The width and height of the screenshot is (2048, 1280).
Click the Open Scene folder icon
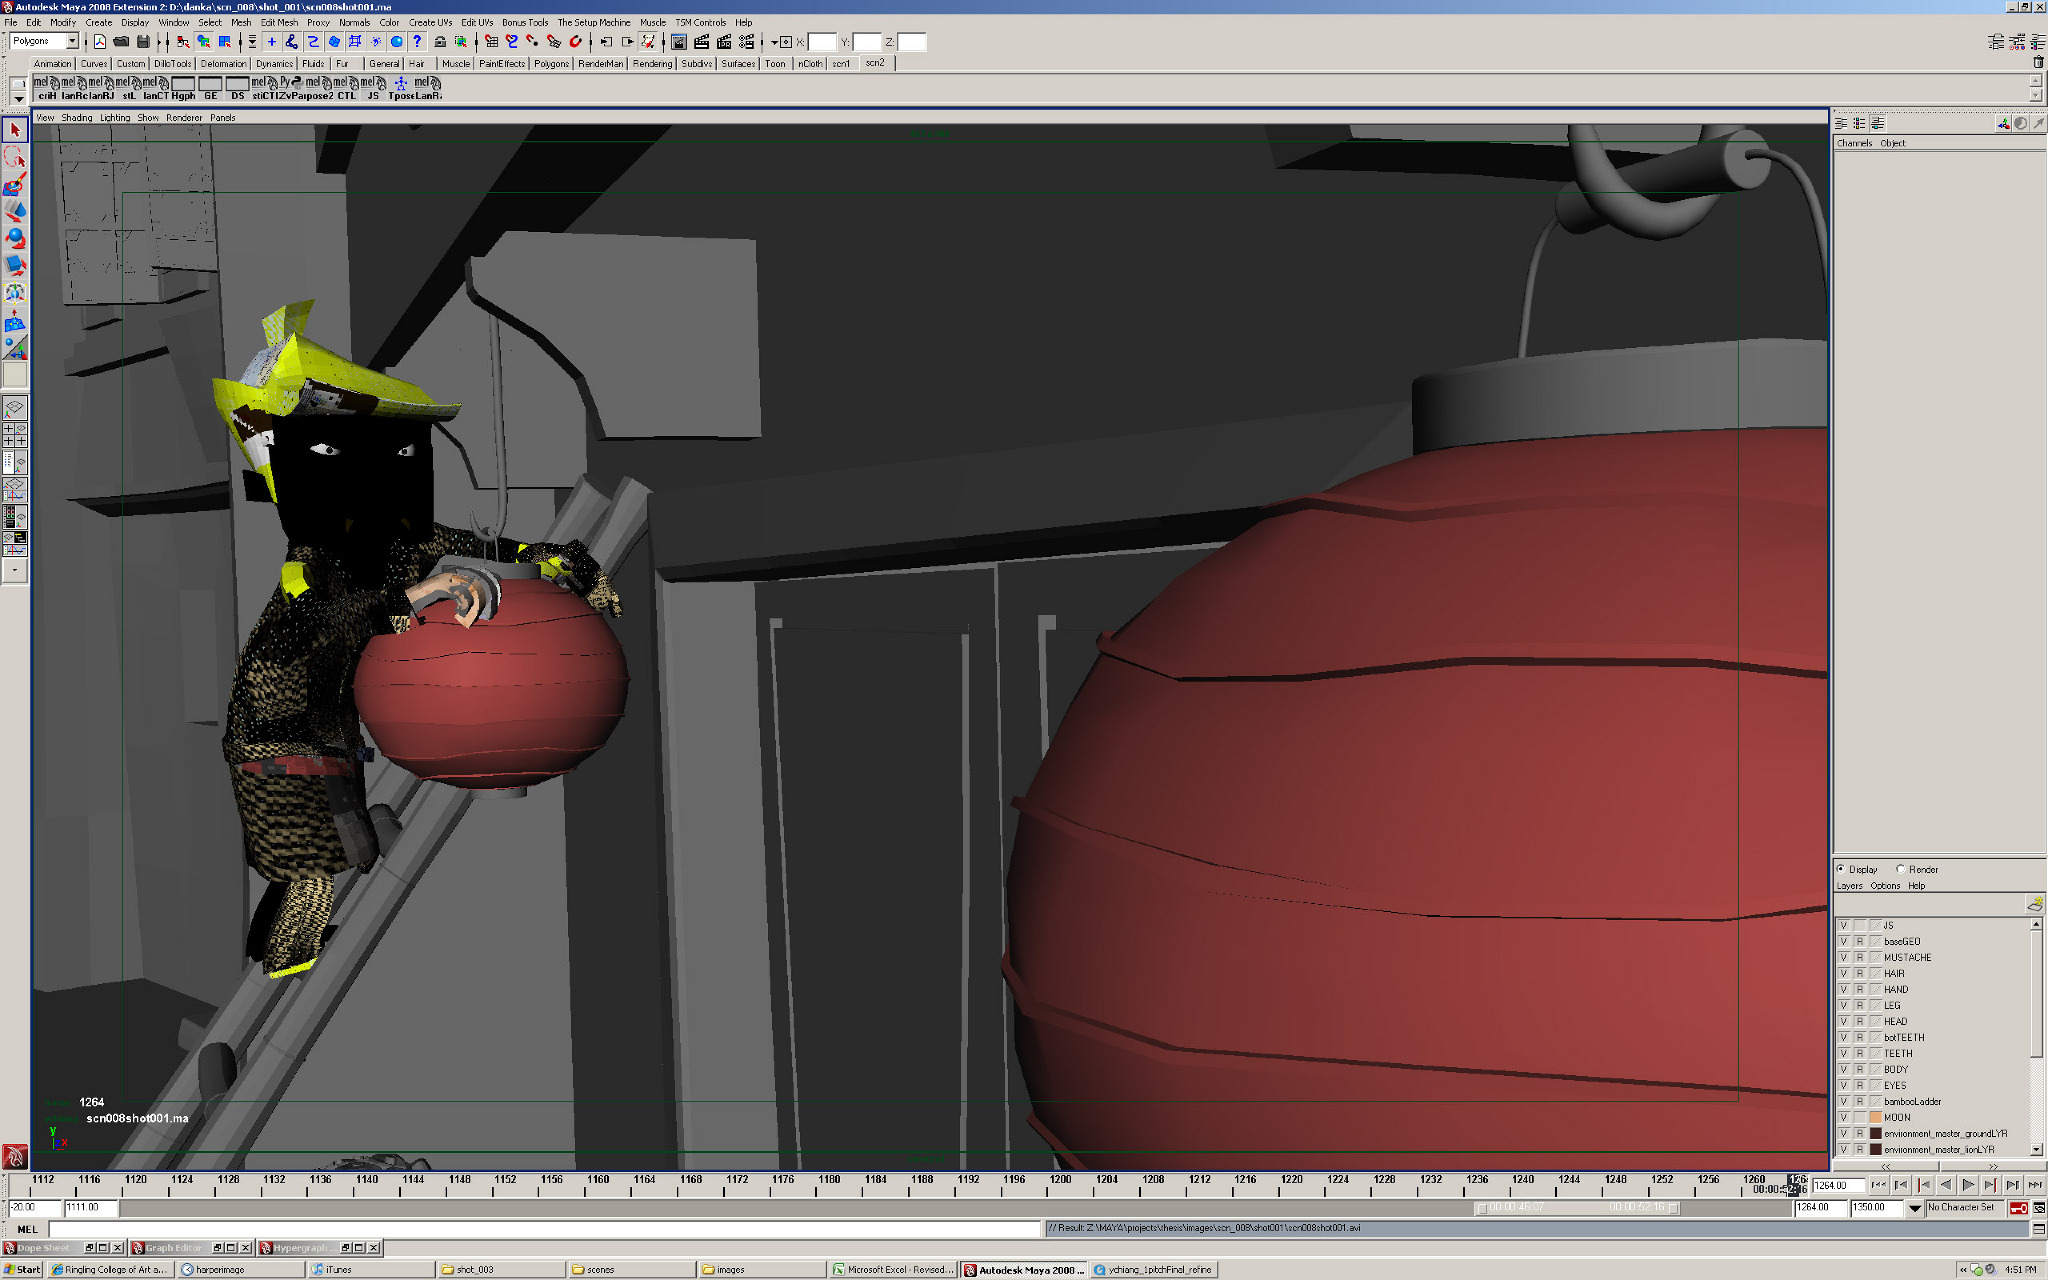click(x=121, y=42)
